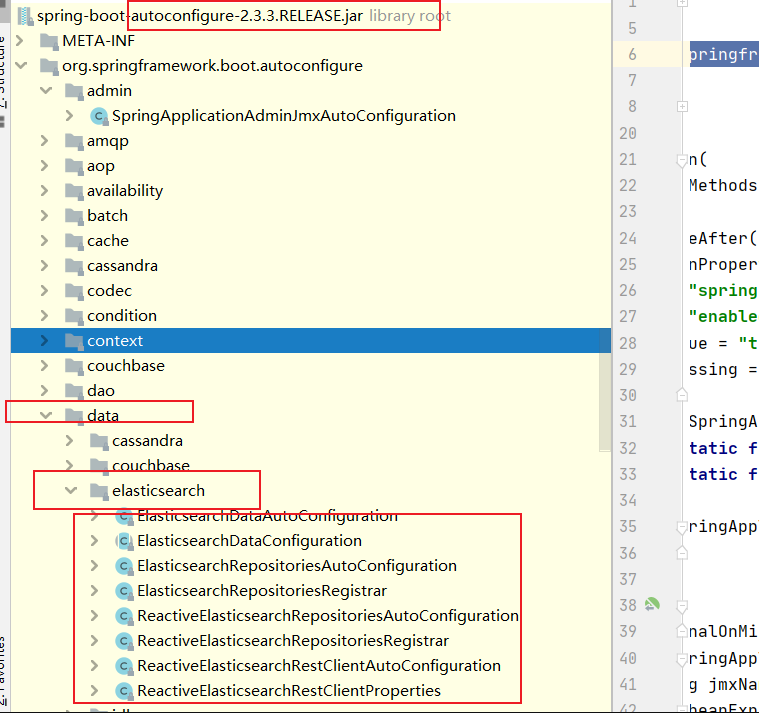Select the batch package name
The image size is (759, 713).
107,216
